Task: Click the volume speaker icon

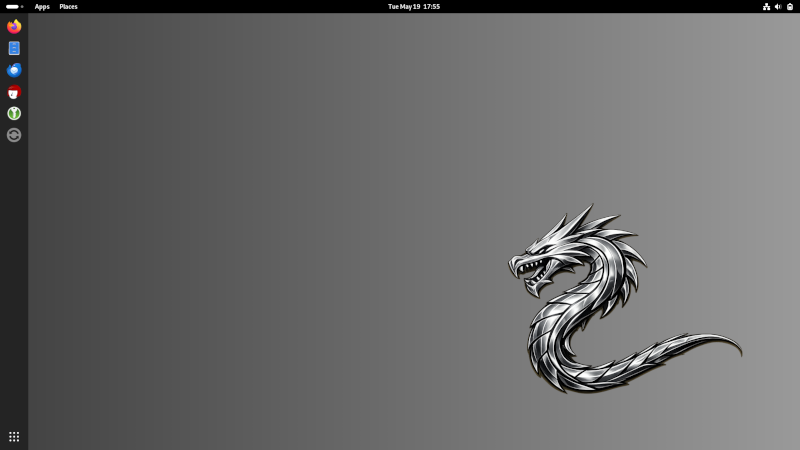Action: [778, 7]
